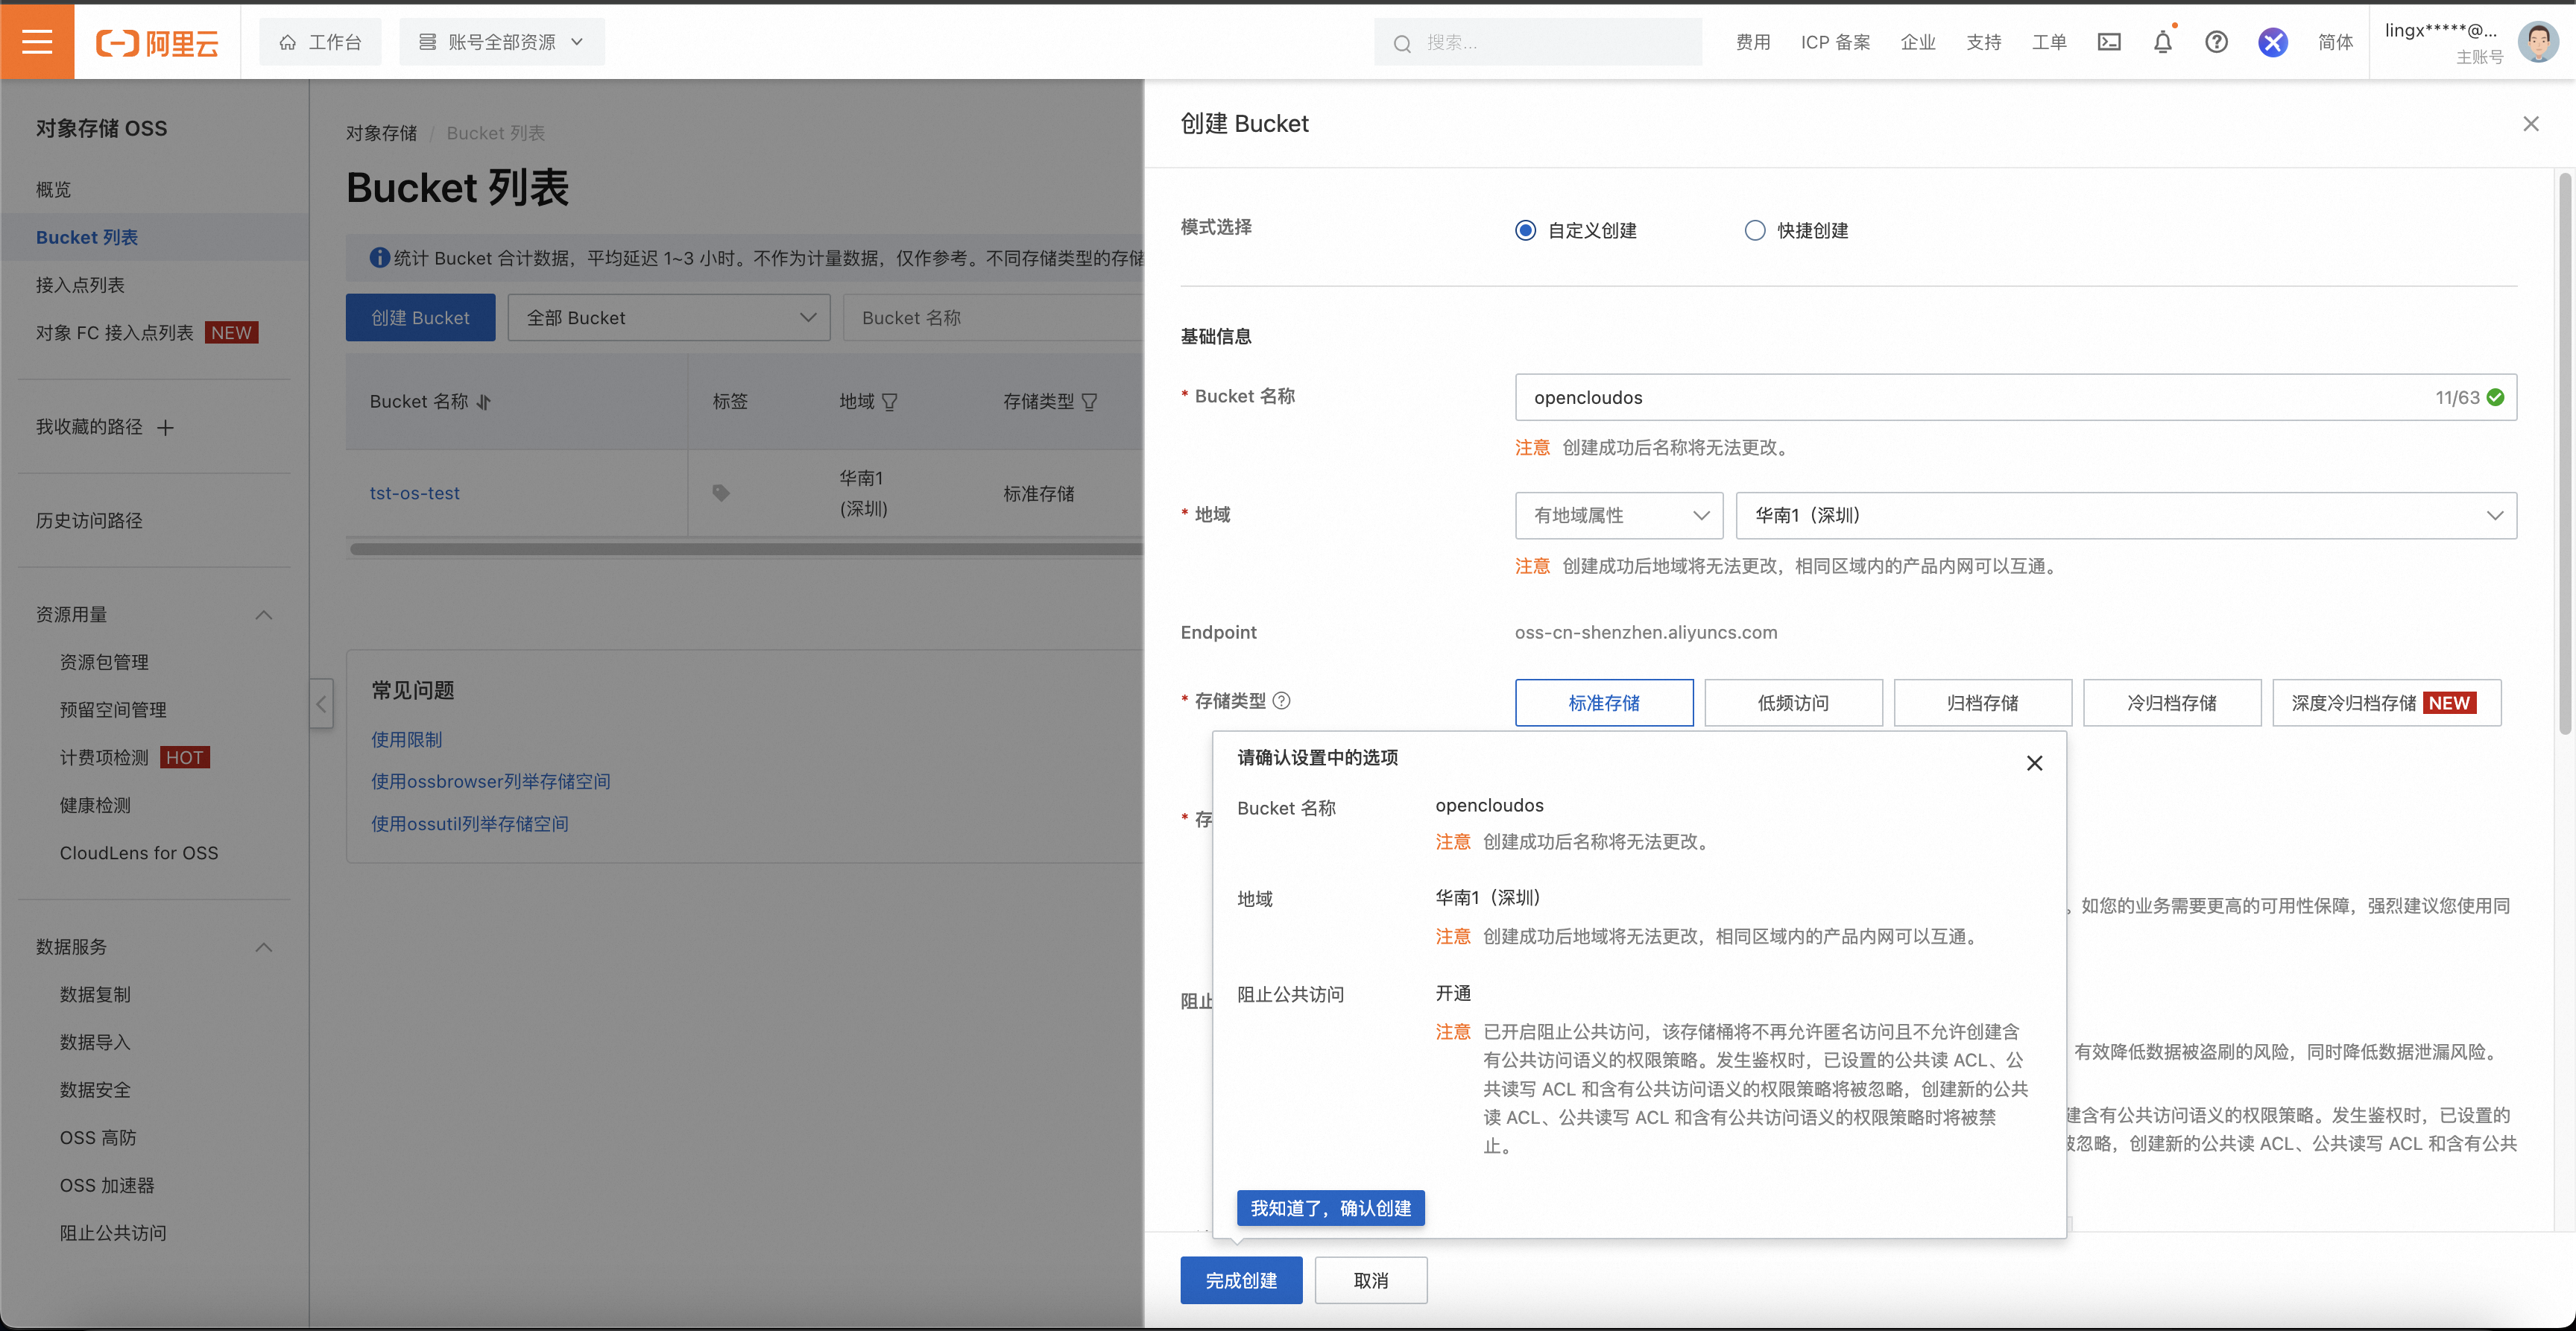Choose Cold Archive storage type
The height and width of the screenshot is (1331, 2576).
click(x=2172, y=703)
